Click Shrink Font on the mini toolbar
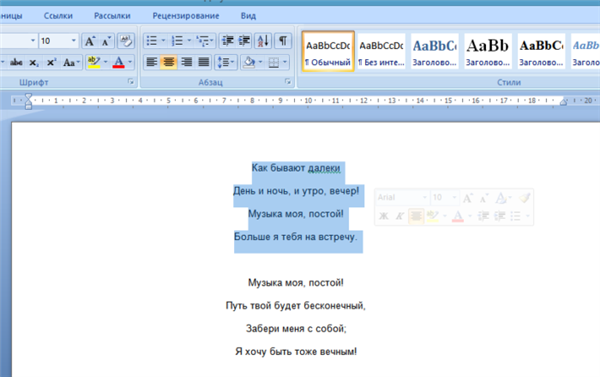This screenshot has height=377, width=600. point(483,198)
